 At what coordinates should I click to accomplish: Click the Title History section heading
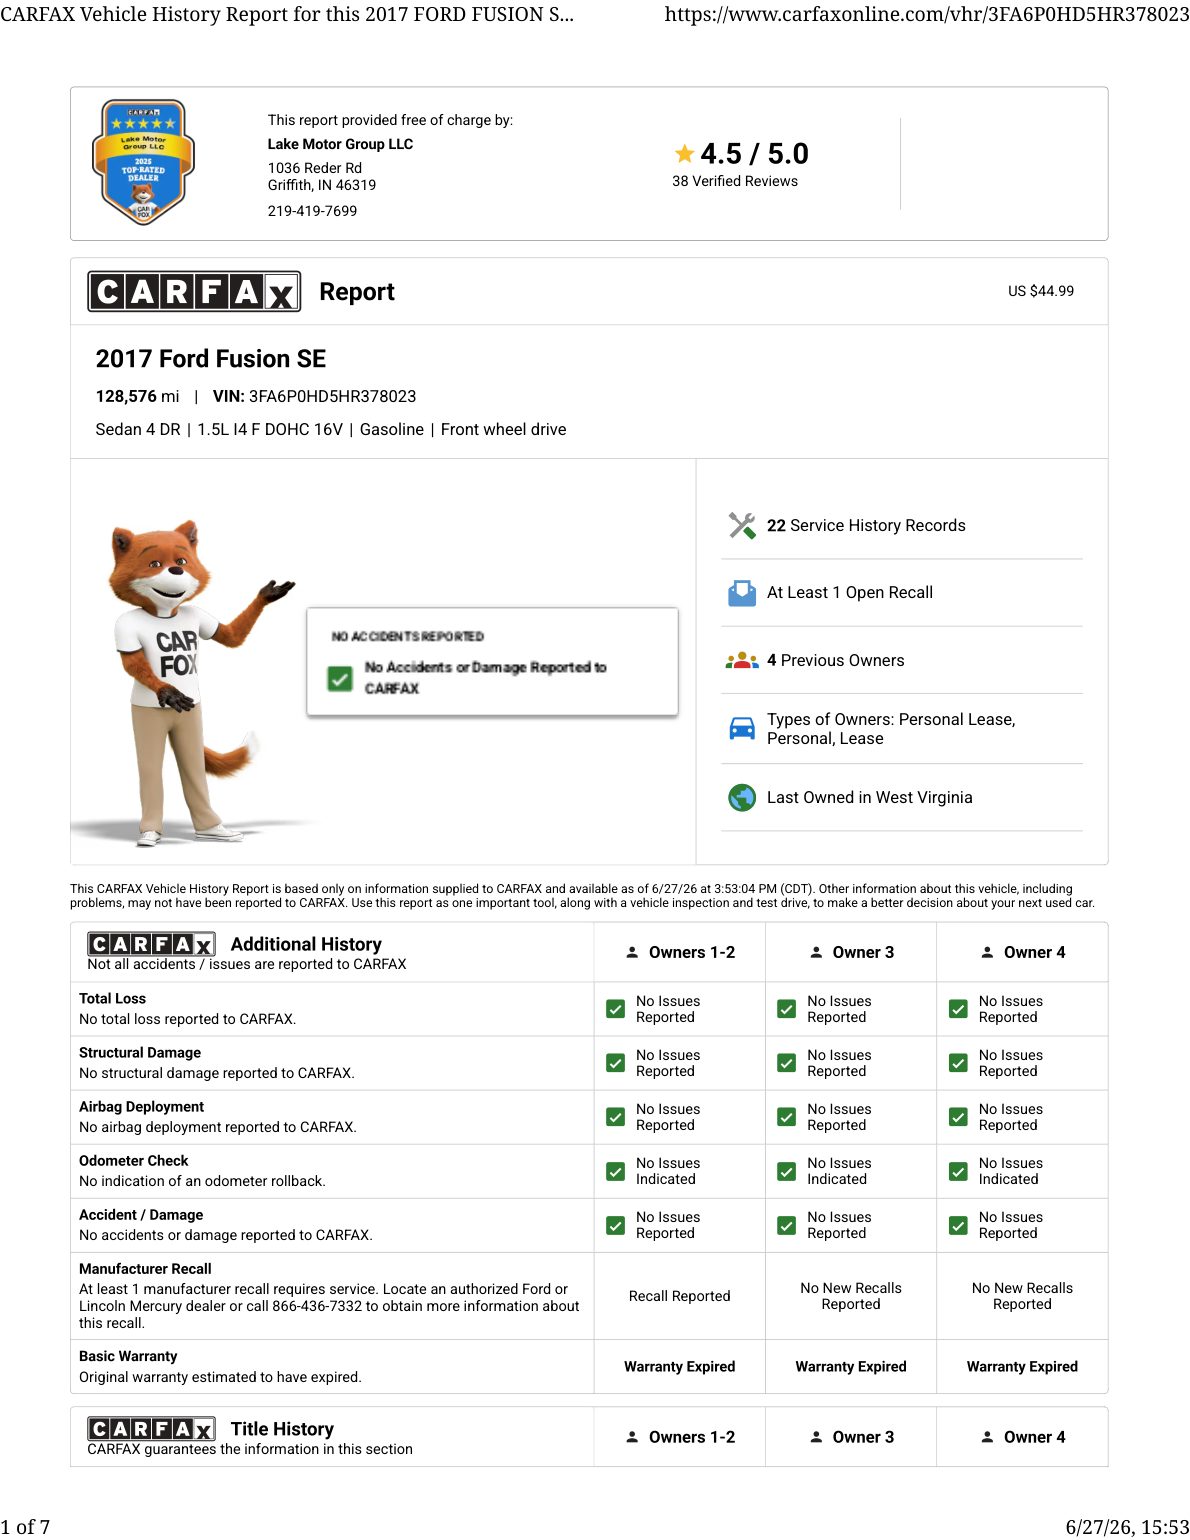(x=282, y=1429)
